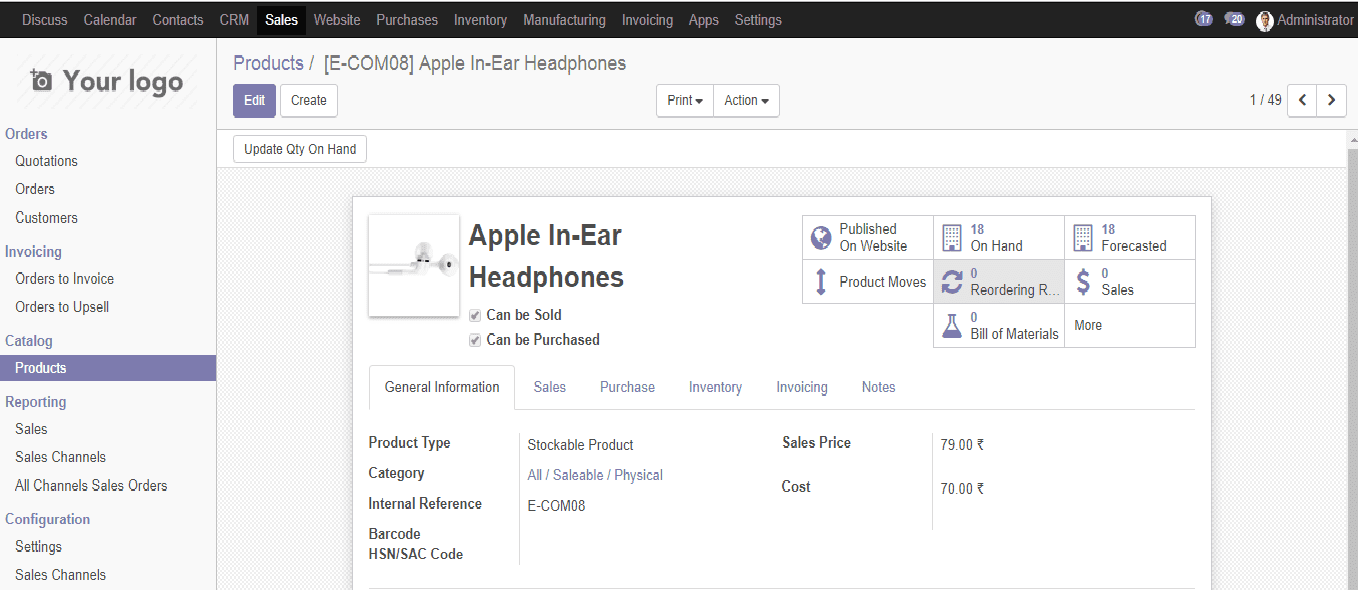Click the building icon beside 18 On Hand

tap(952, 238)
